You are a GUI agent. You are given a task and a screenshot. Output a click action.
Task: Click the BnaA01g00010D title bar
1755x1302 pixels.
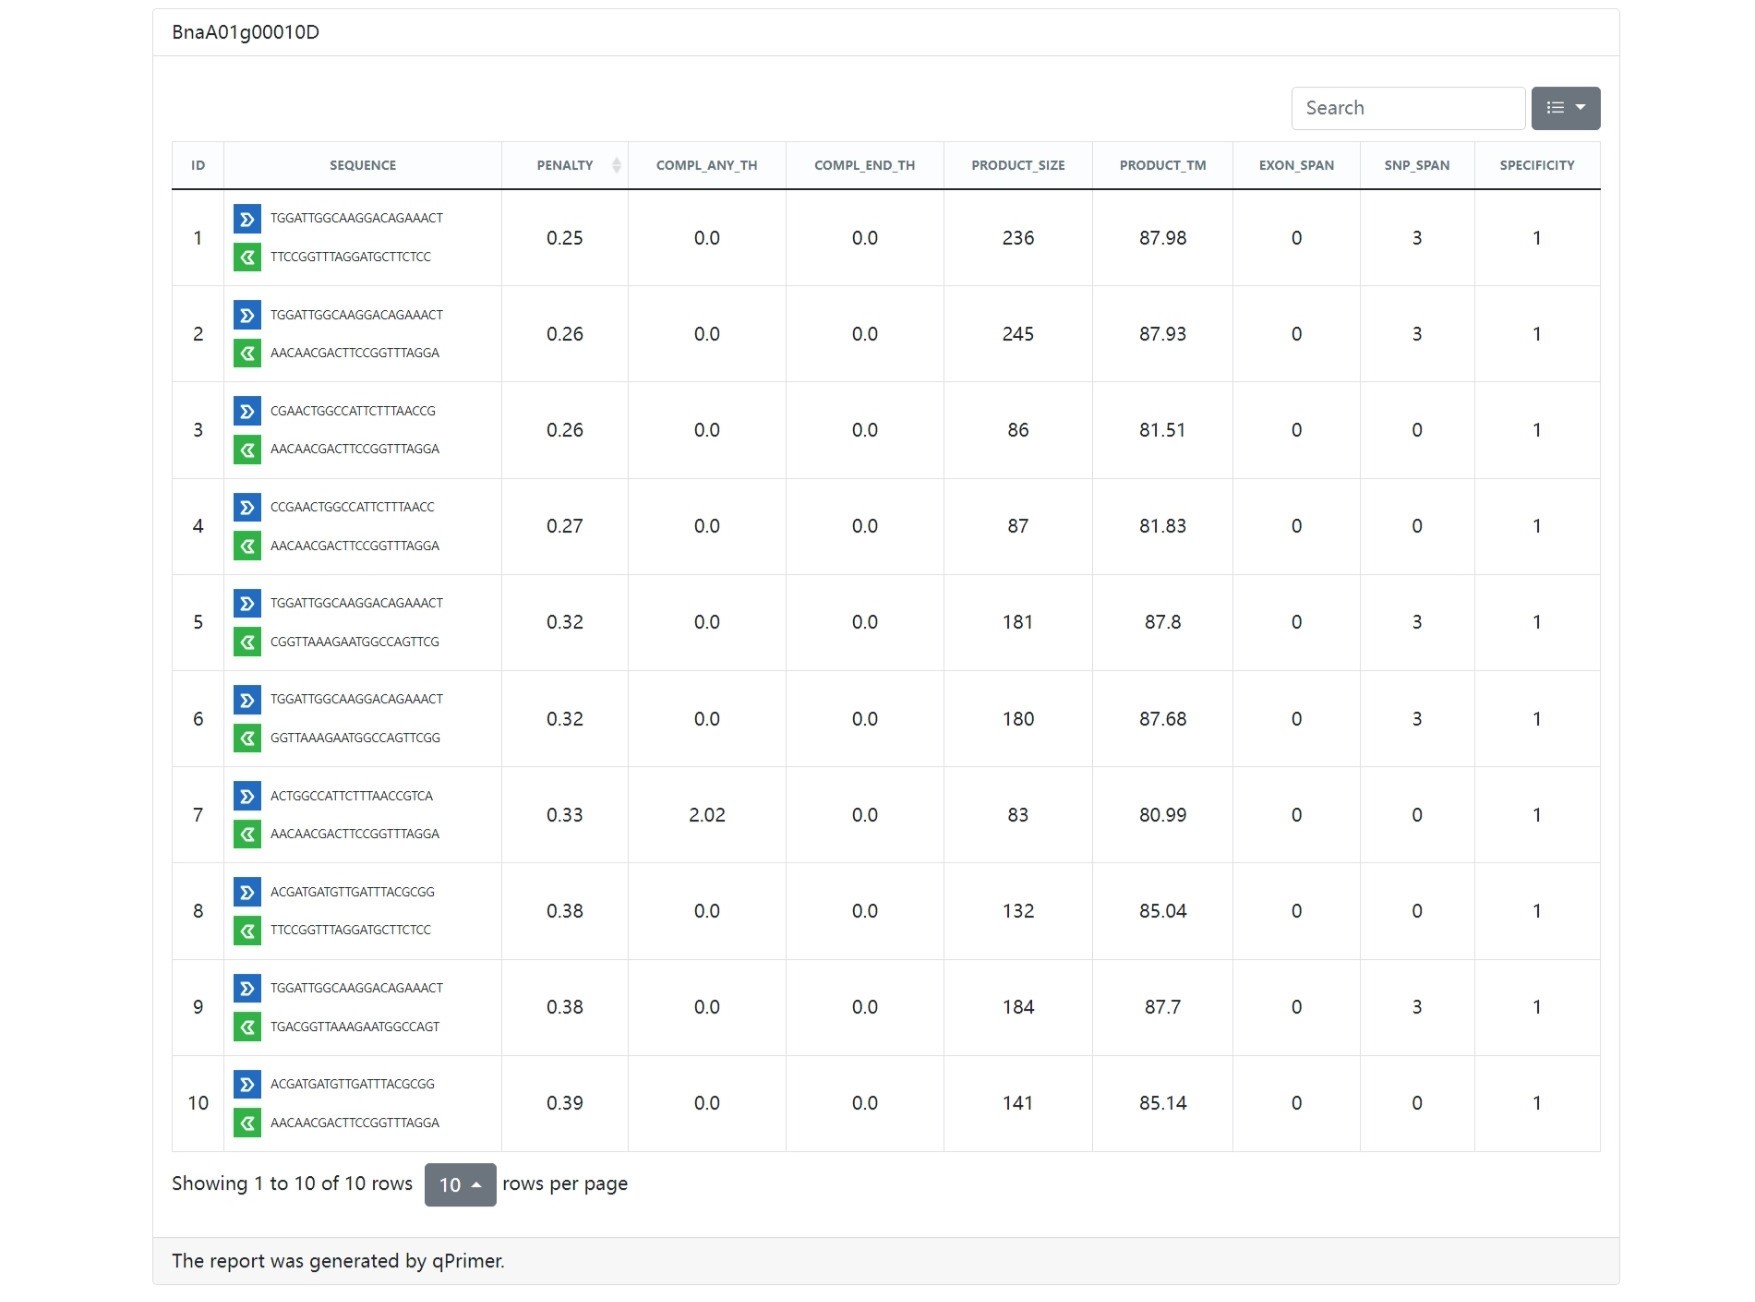(245, 31)
